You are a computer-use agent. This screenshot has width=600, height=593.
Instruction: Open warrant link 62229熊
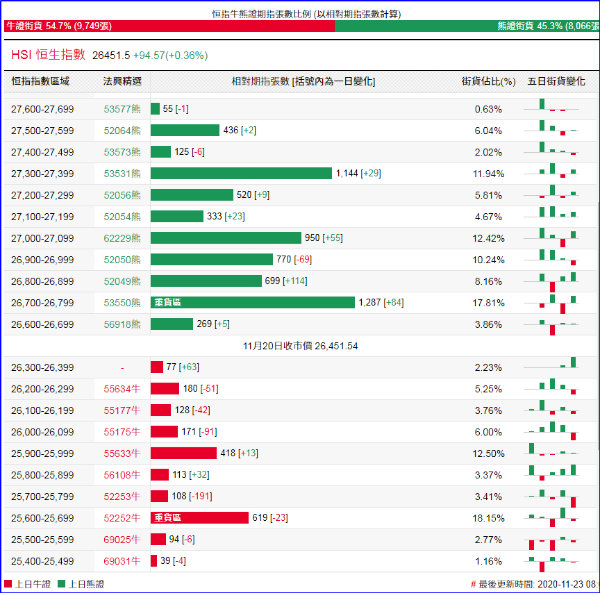pos(122,238)
